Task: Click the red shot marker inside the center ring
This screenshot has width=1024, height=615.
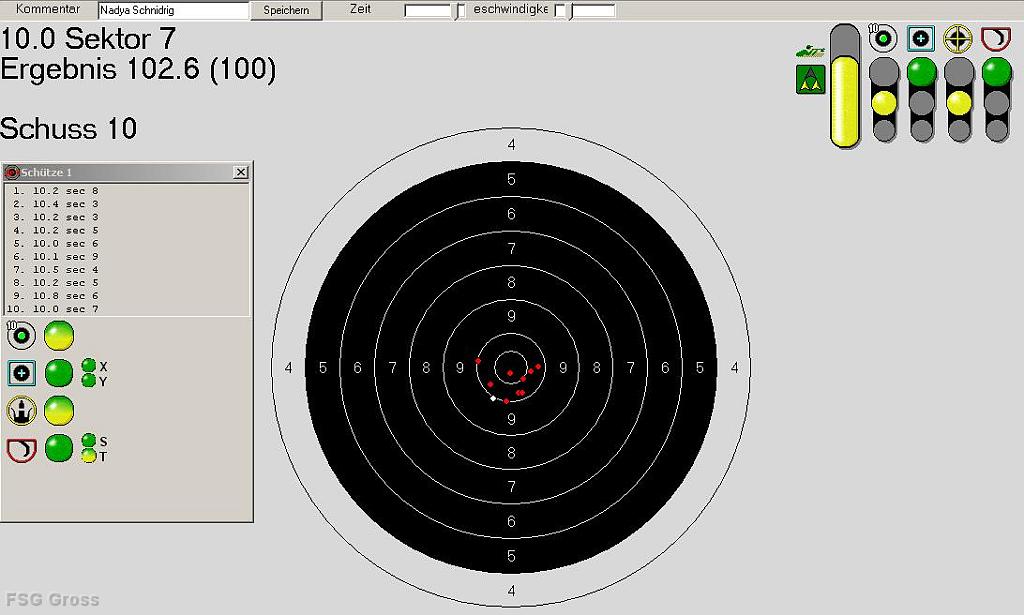Action: (511, 373)
